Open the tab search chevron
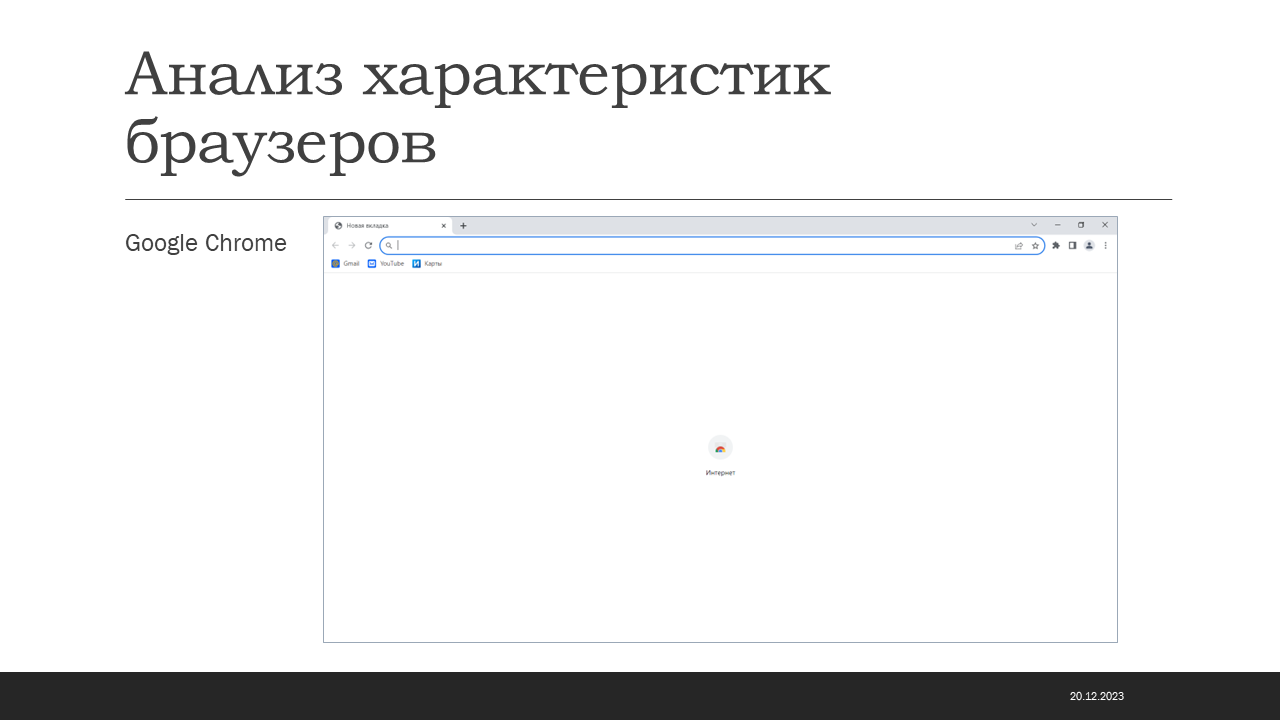 pos(1034,225)
